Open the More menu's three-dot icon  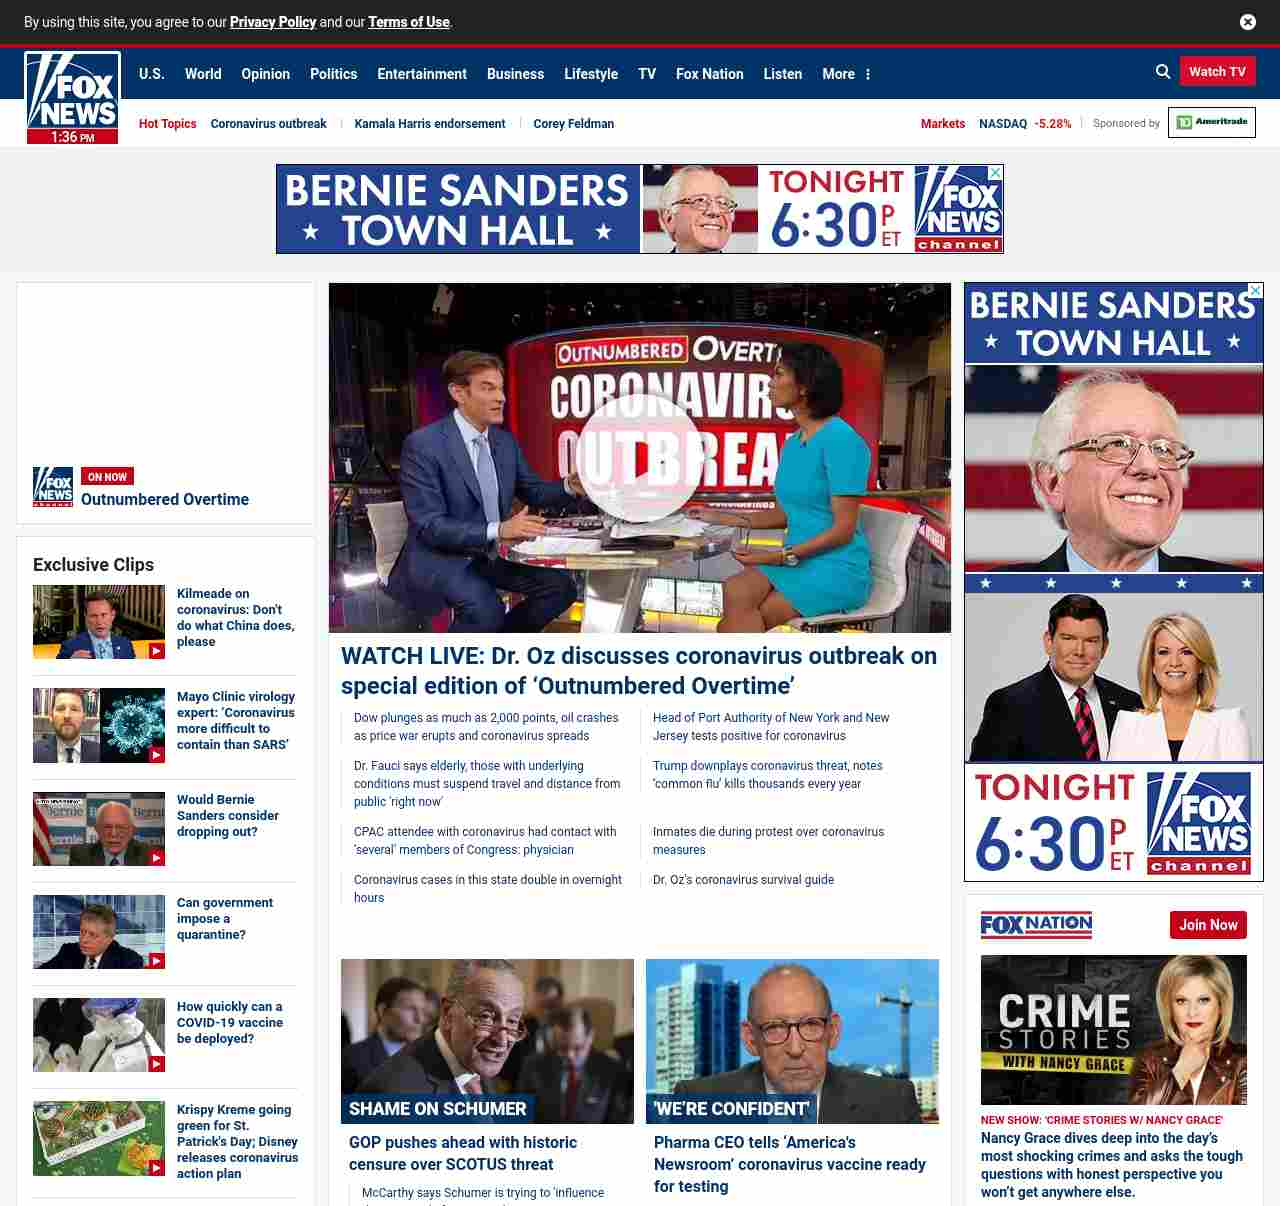(868, 74)
